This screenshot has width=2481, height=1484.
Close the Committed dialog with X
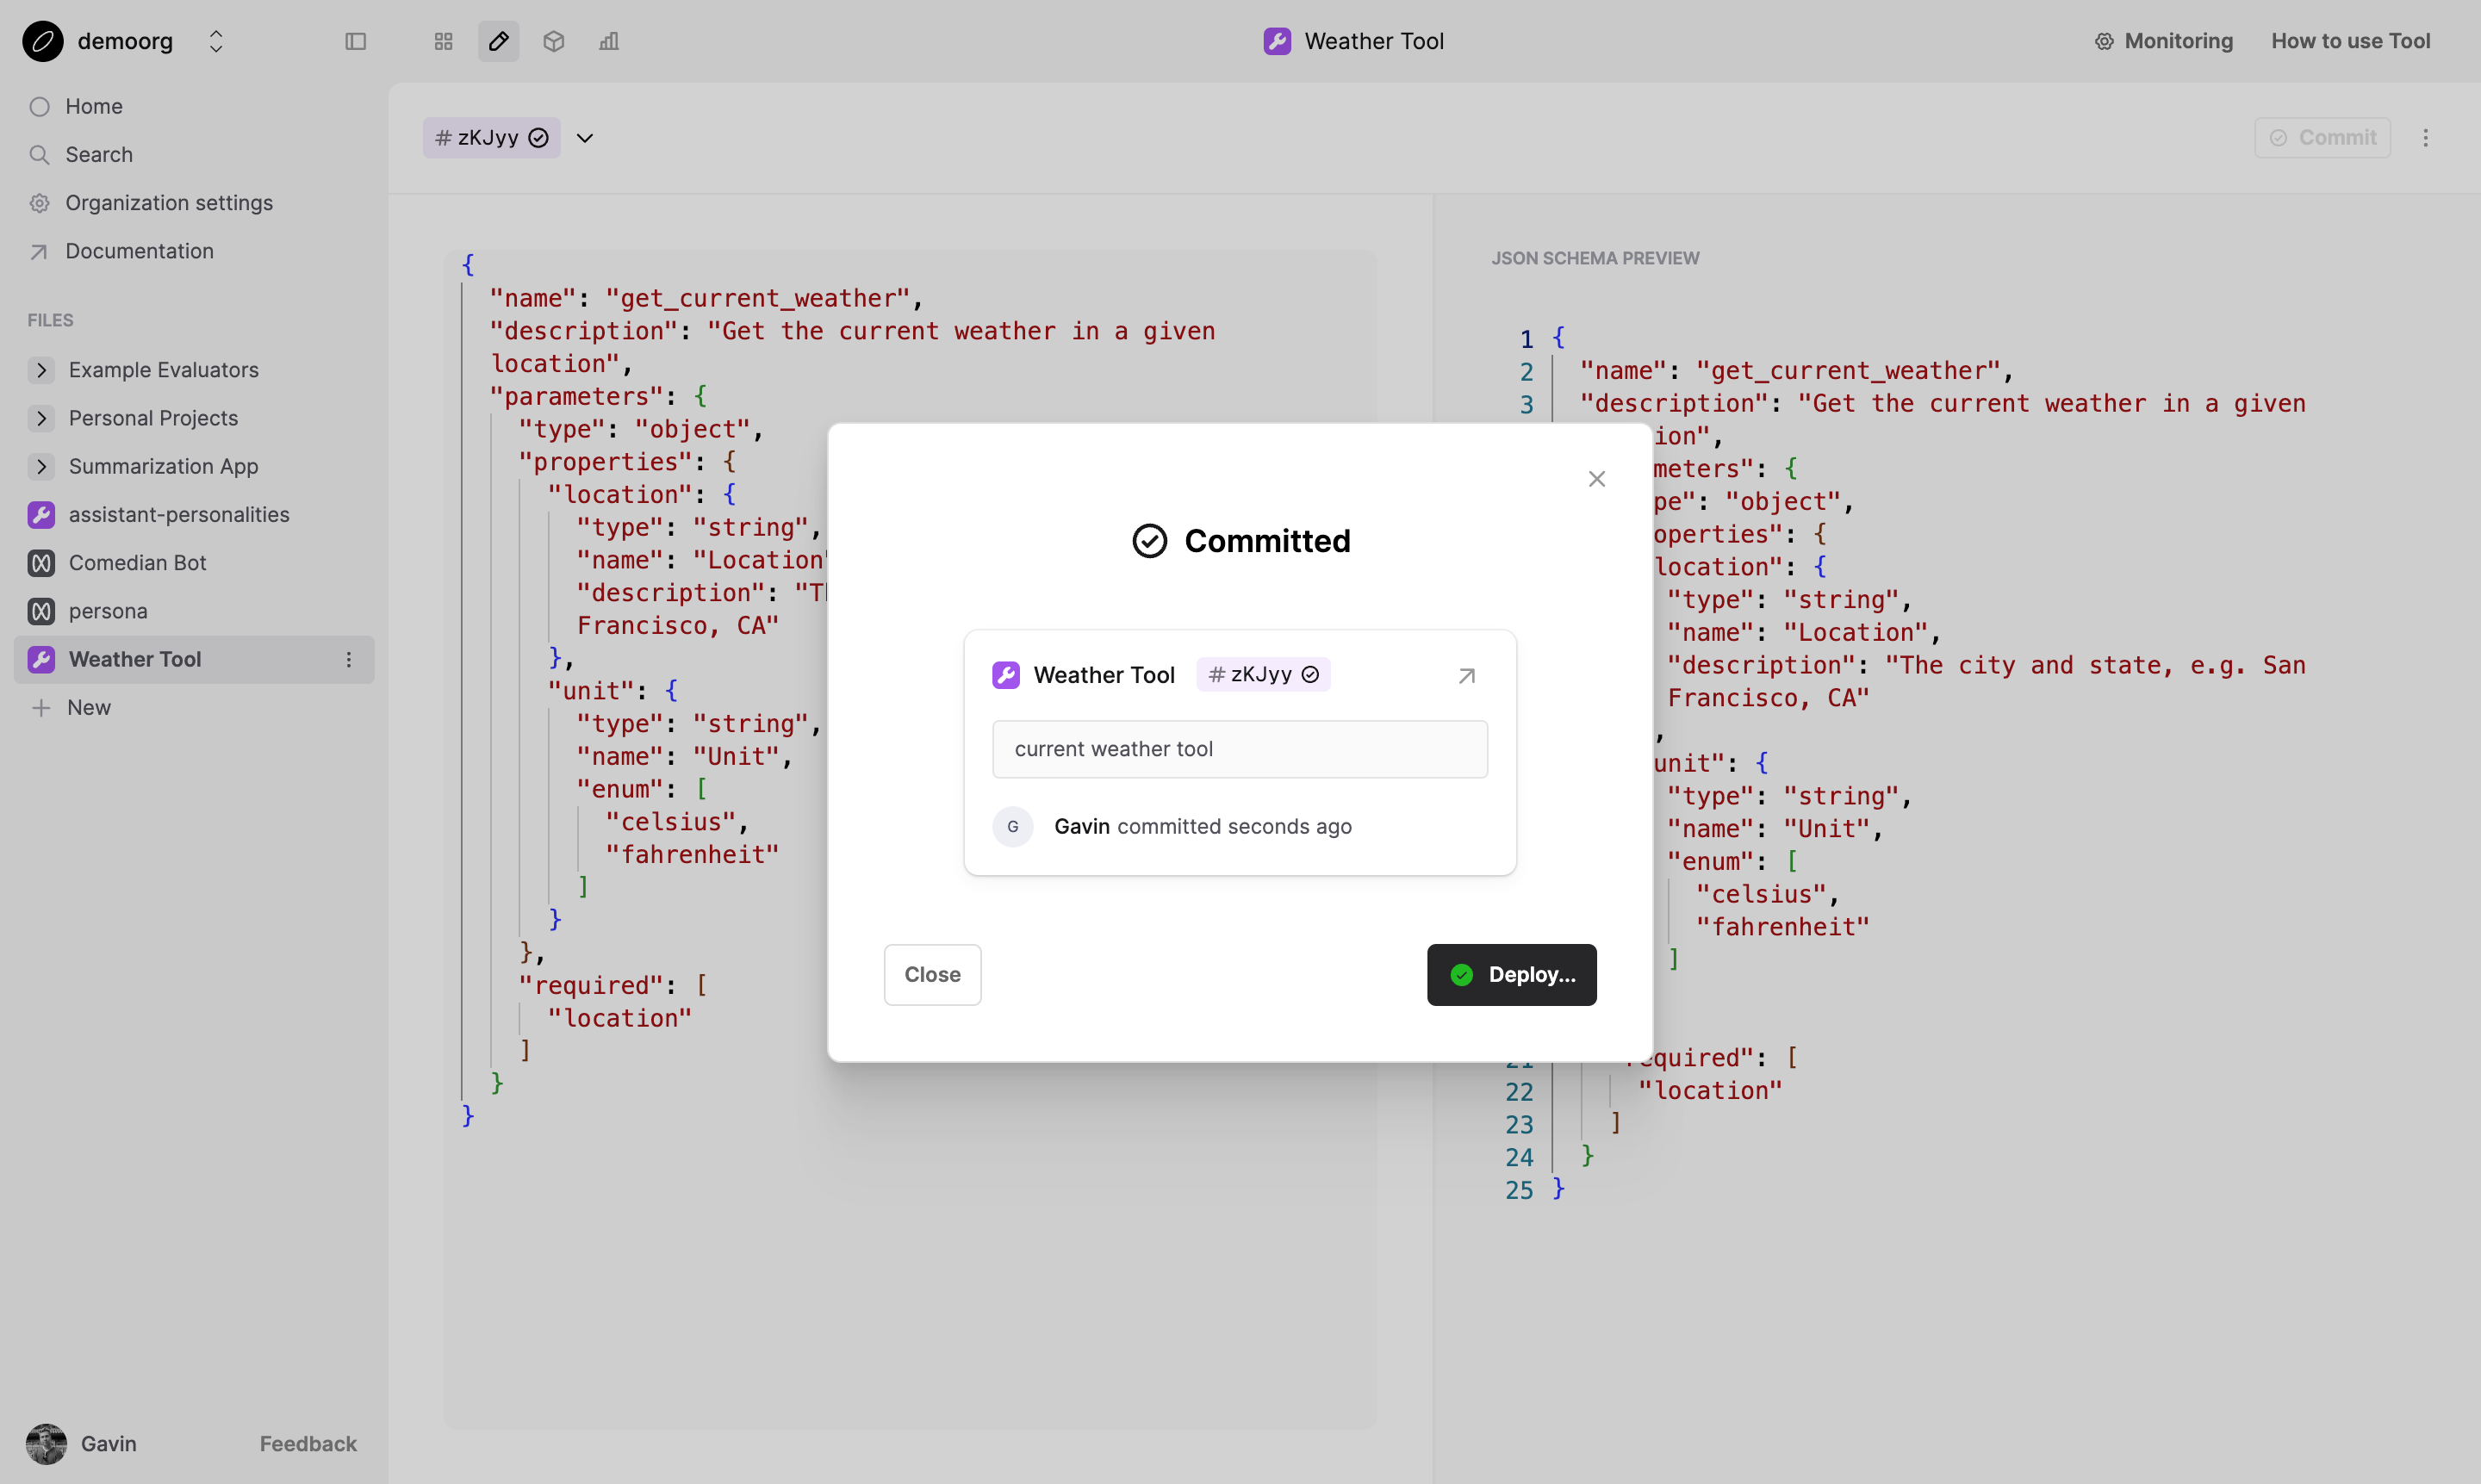pyautogui.click(x=1597, y=479)
